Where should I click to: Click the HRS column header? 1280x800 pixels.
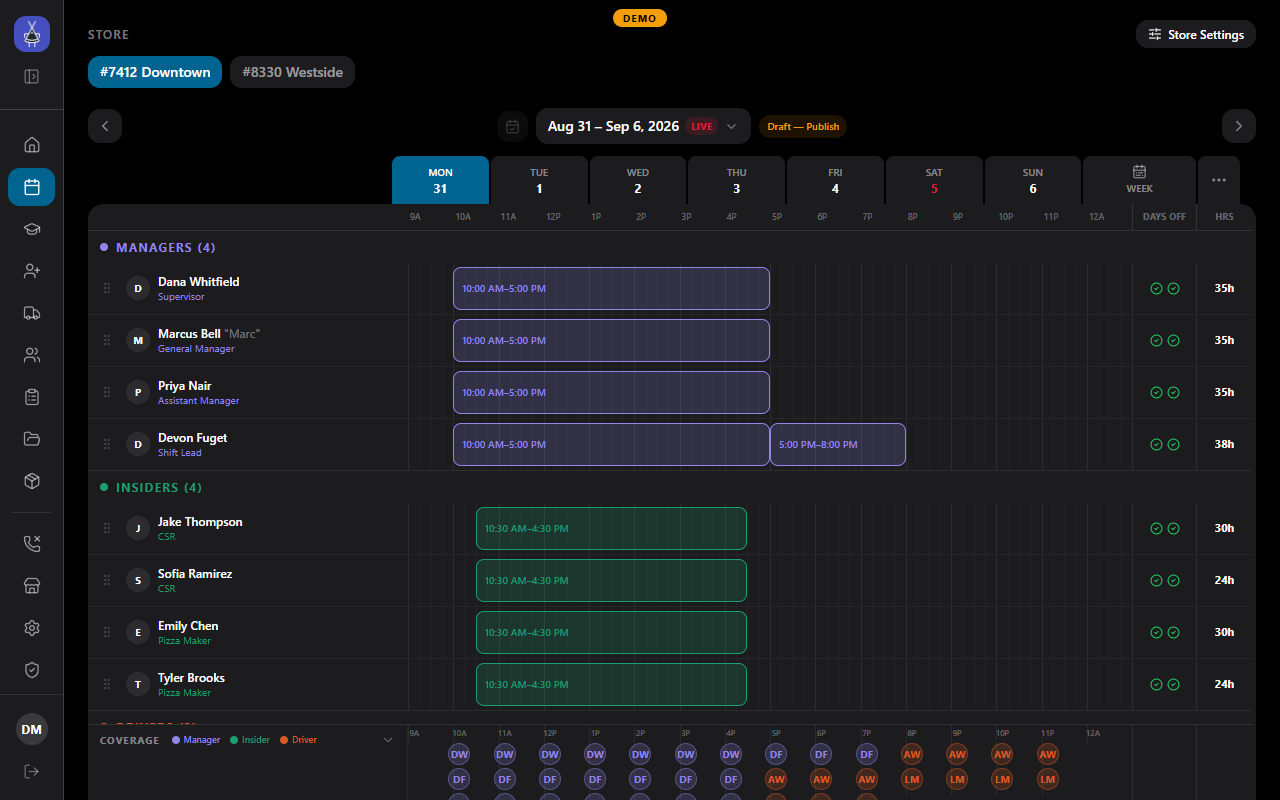pyautogui.click(x=1224, y=217)
